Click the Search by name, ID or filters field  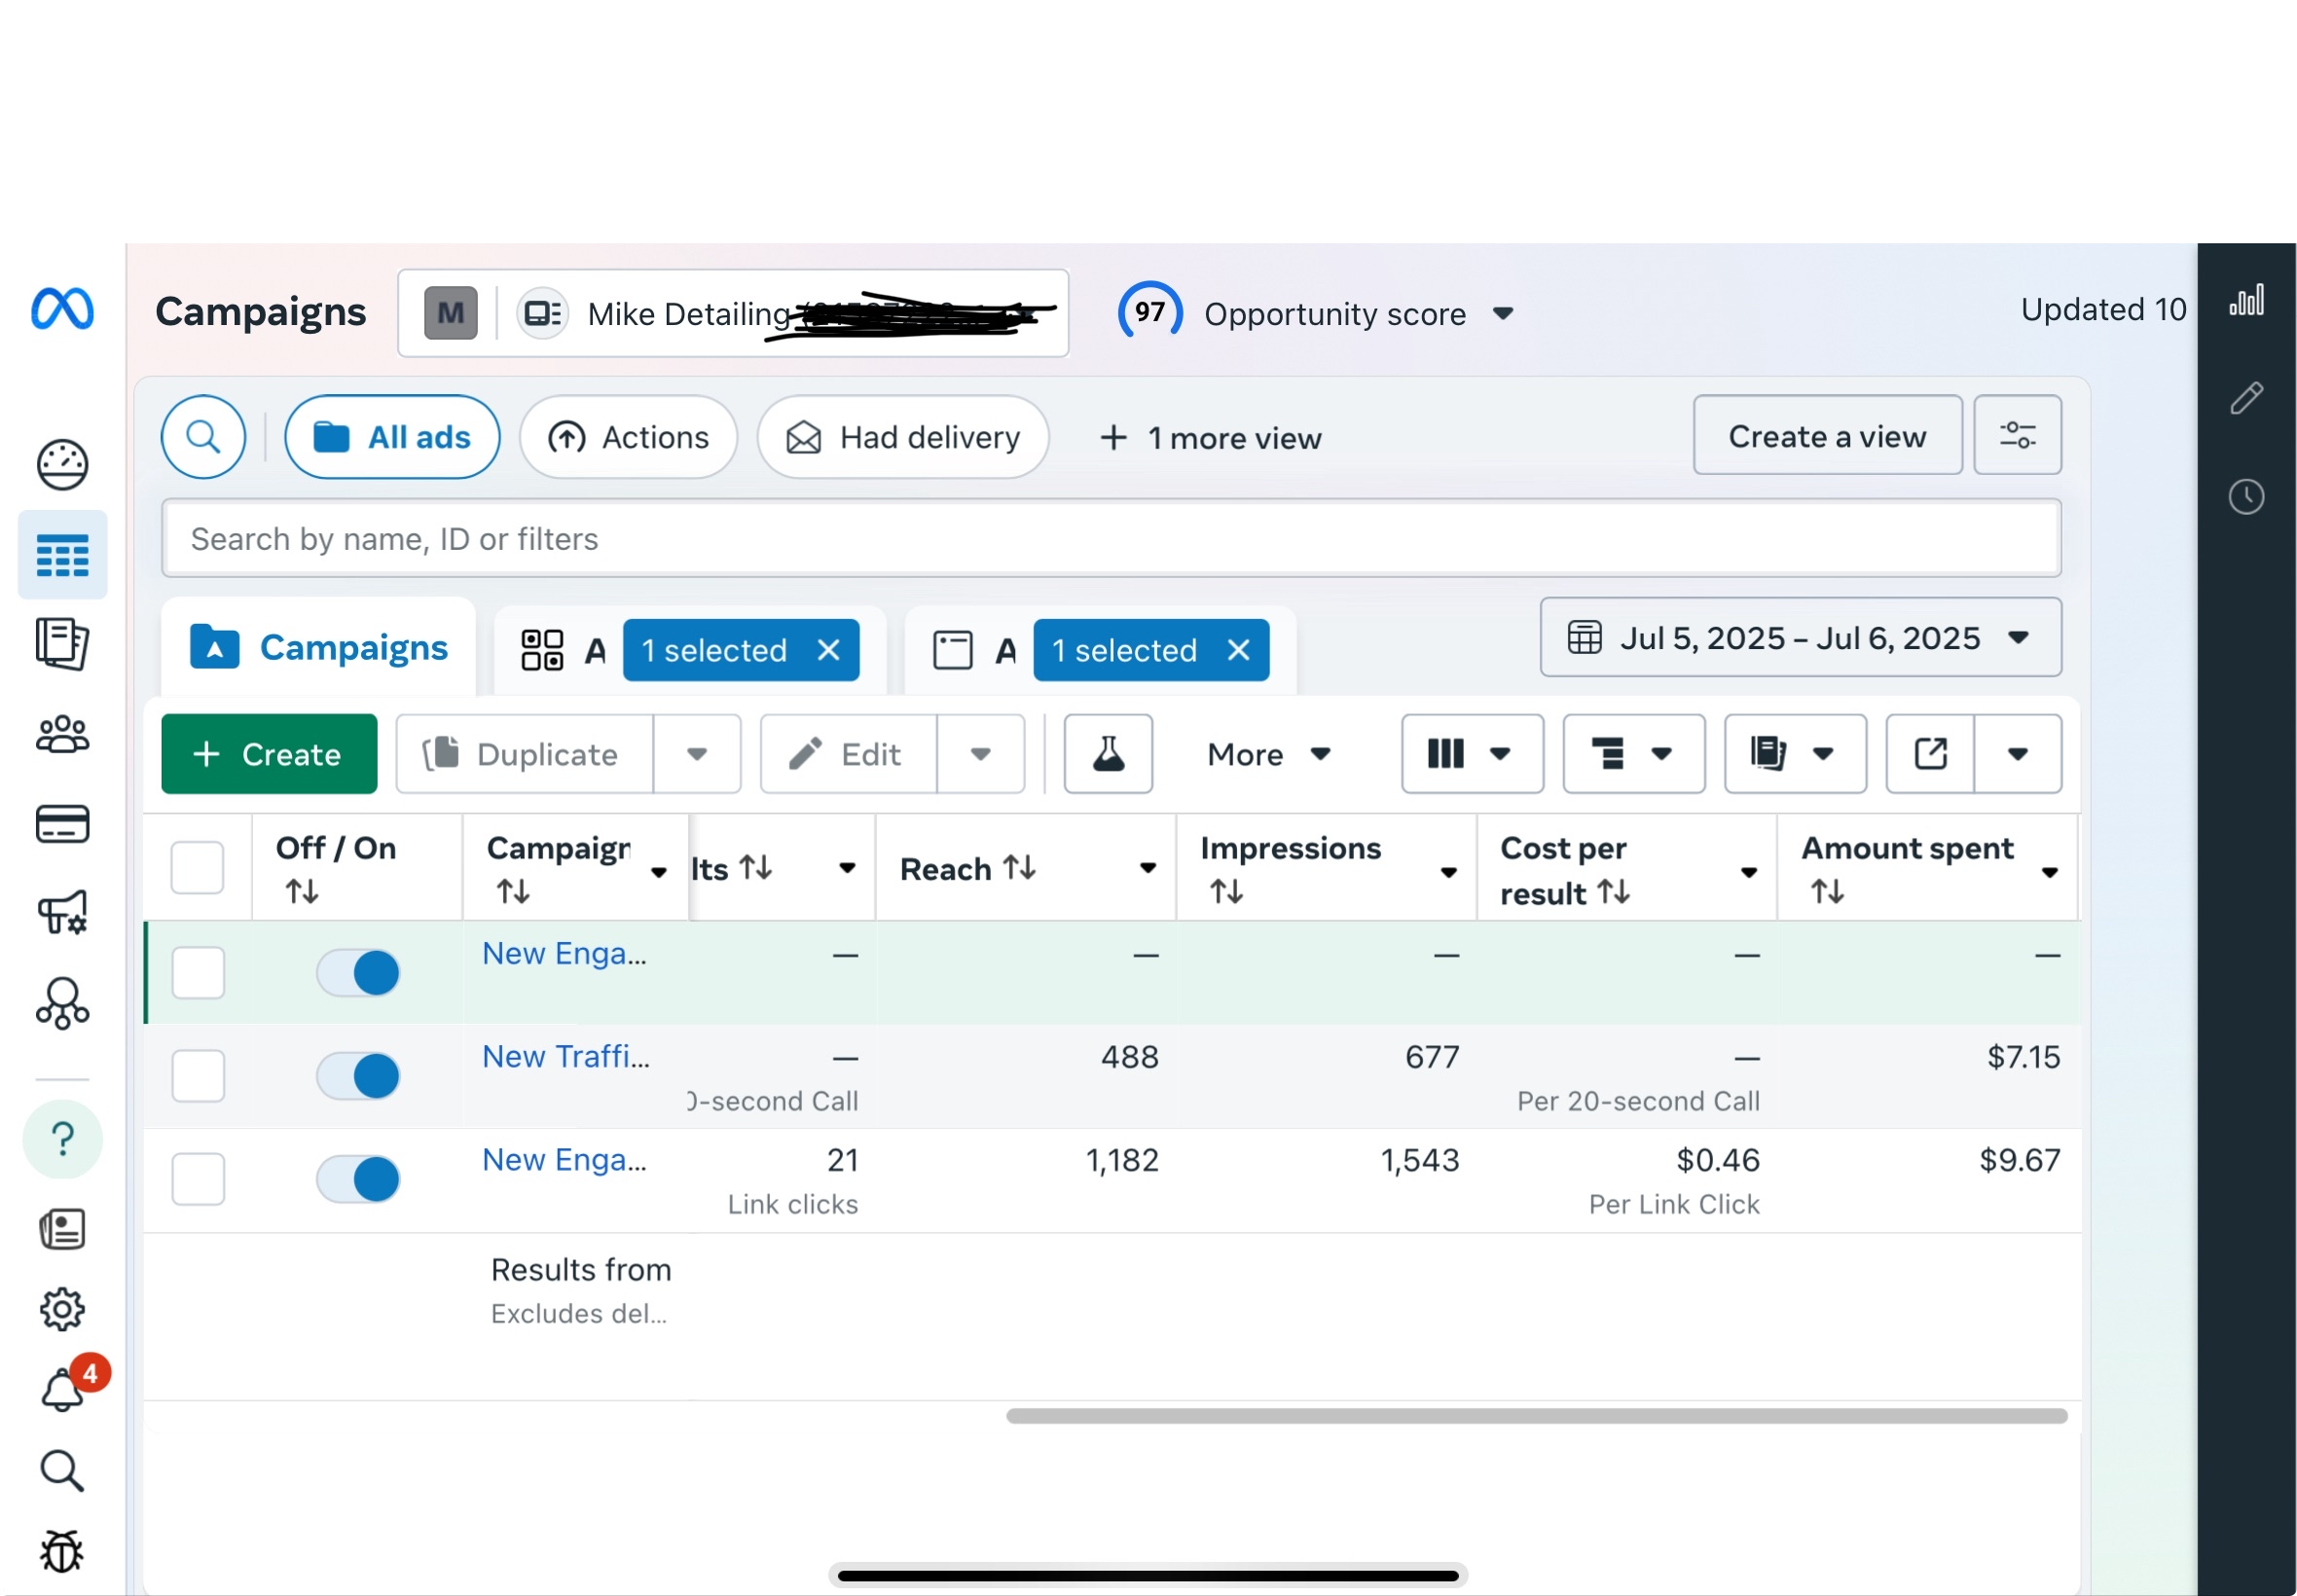1110,539
